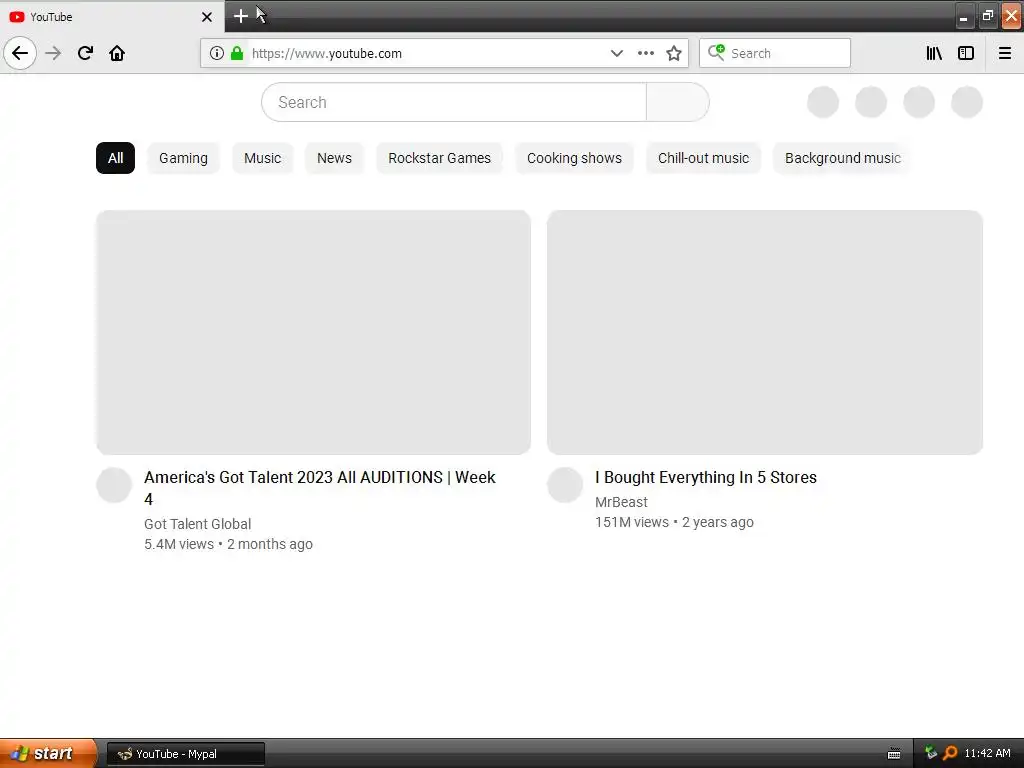The image size is (1024, 768).
Task: Open the Windows start menu
Action: (47, 753)
